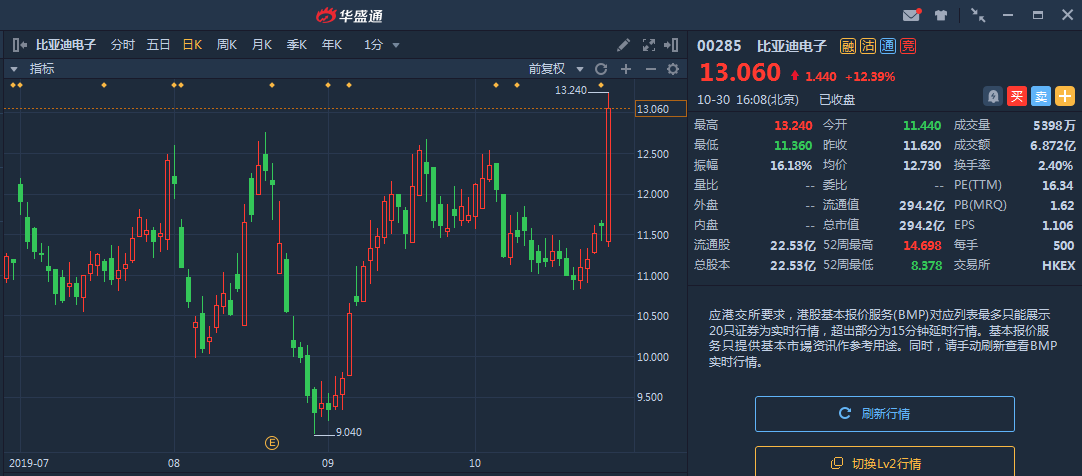Screen dimensions: 1082x476
Task: Click the 9.040 low annotation on chart
Action: tap(348, 433)
